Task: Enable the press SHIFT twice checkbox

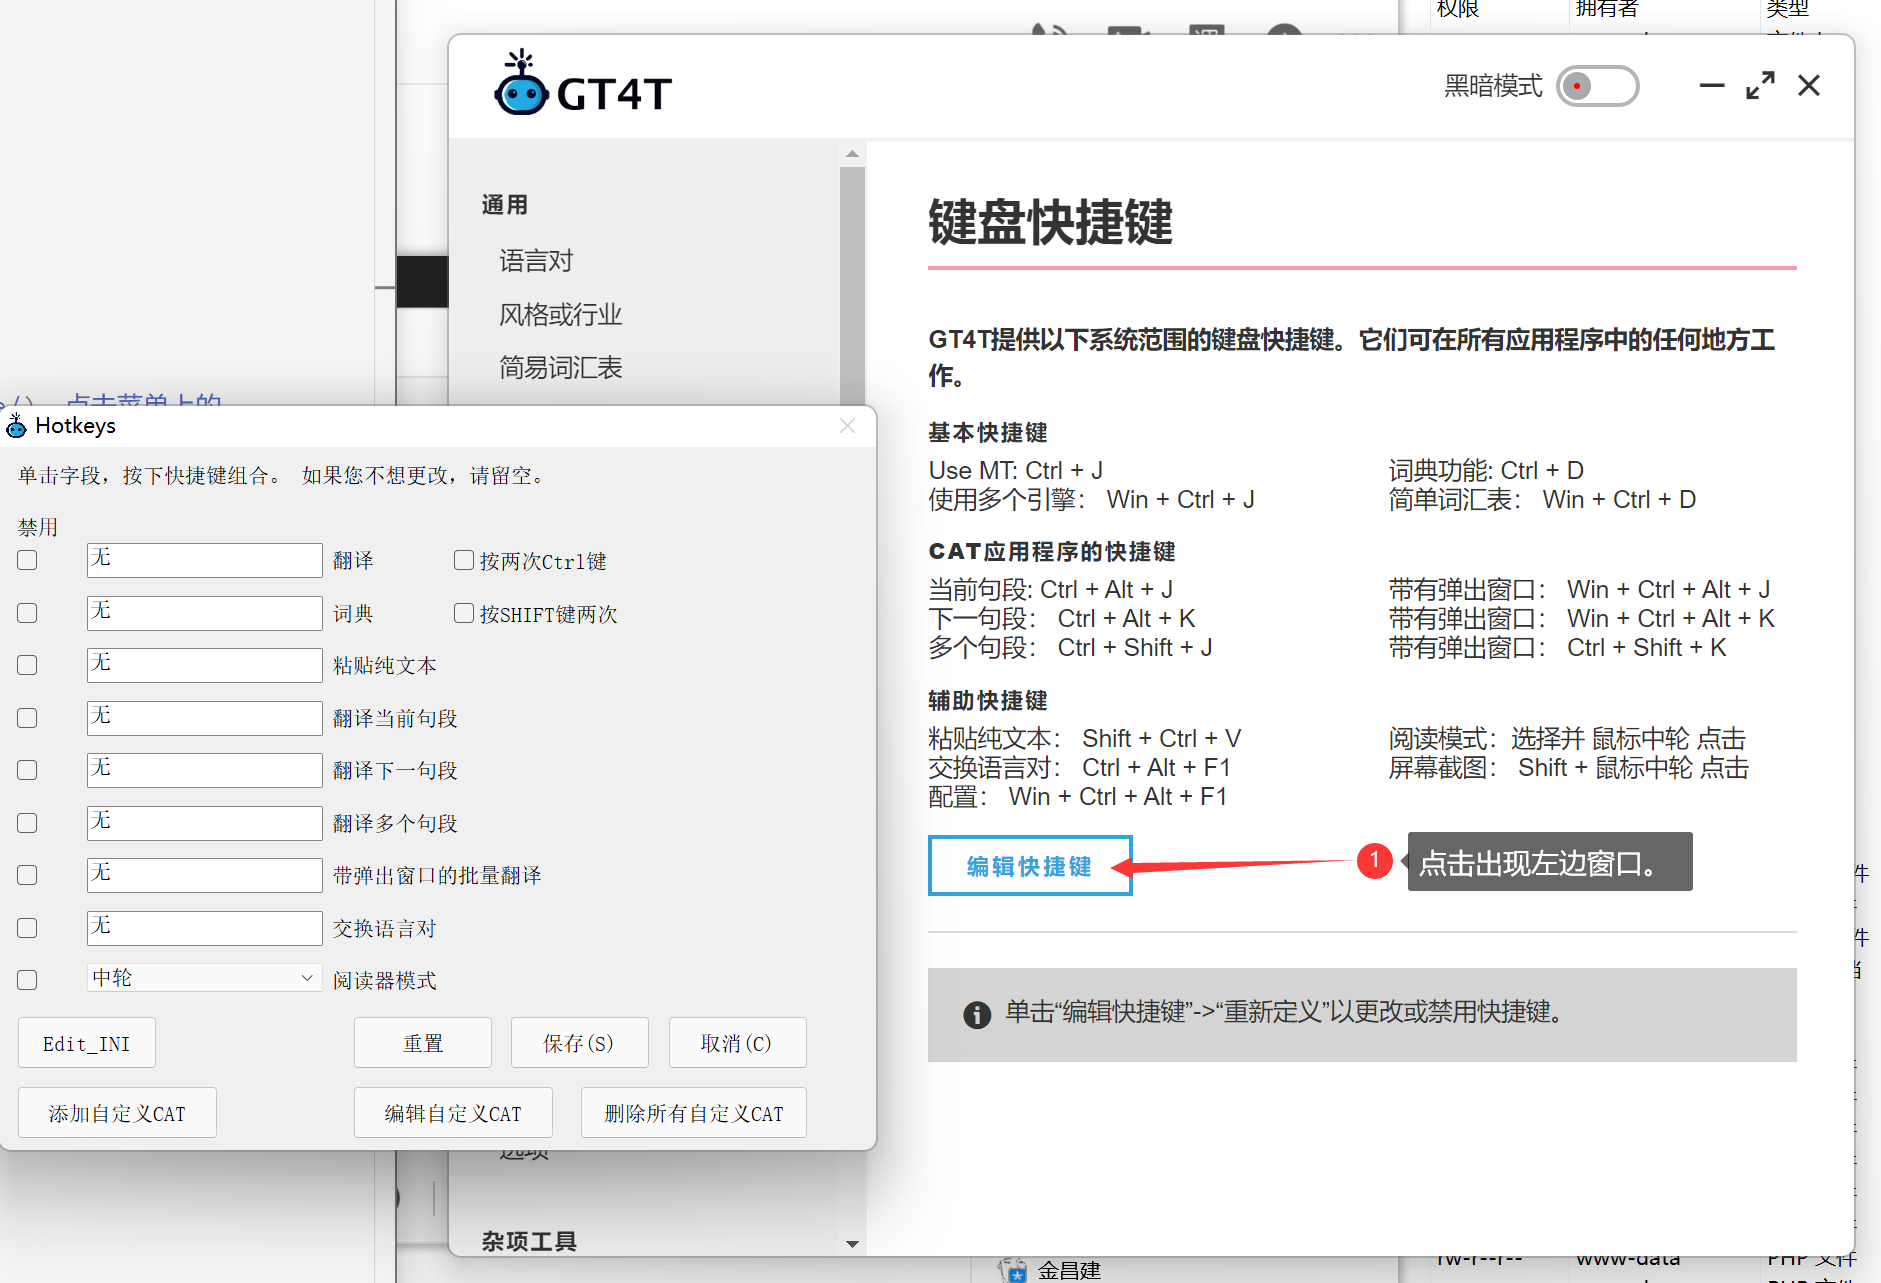Action: pos(464,613)
